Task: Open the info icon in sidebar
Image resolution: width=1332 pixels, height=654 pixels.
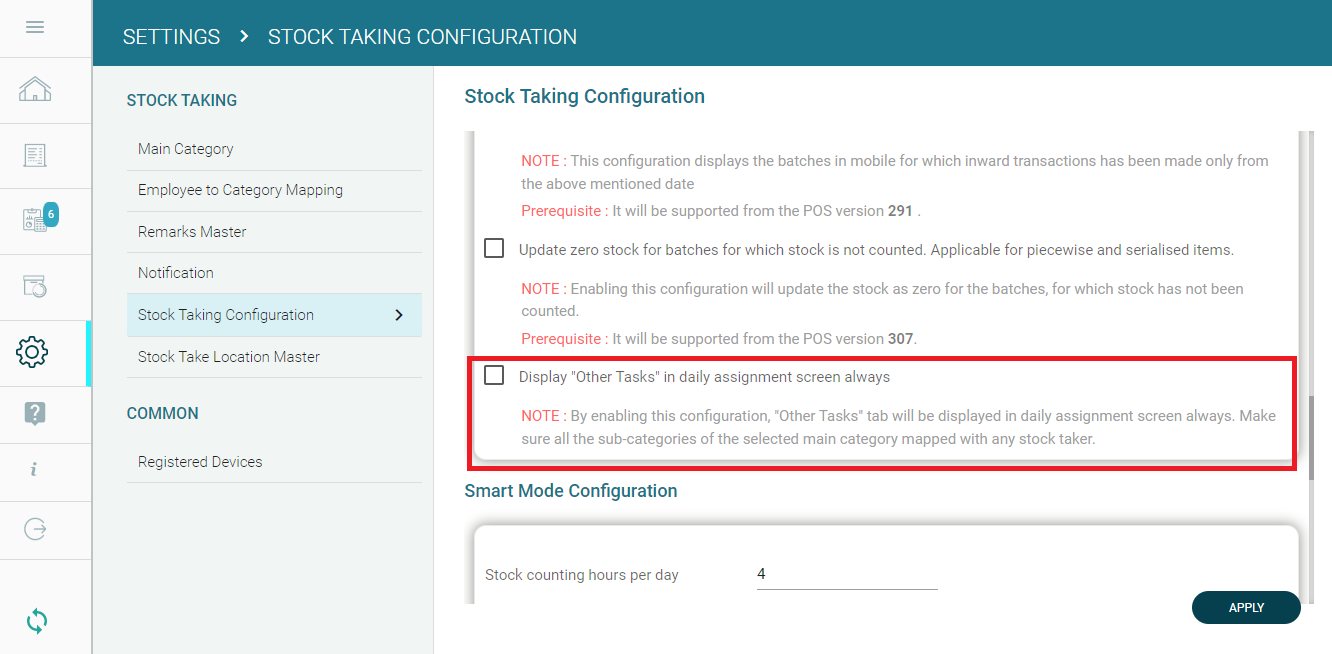Action: pyautogui.click(x=35, y=469)
